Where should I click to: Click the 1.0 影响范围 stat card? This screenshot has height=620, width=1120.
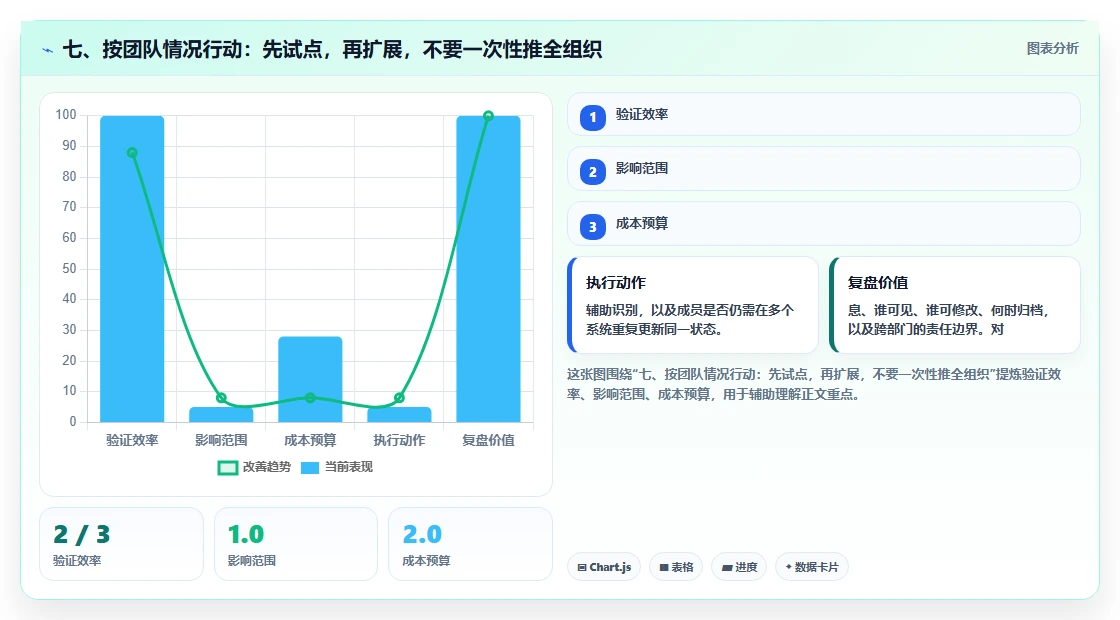(x=296, y=544)
